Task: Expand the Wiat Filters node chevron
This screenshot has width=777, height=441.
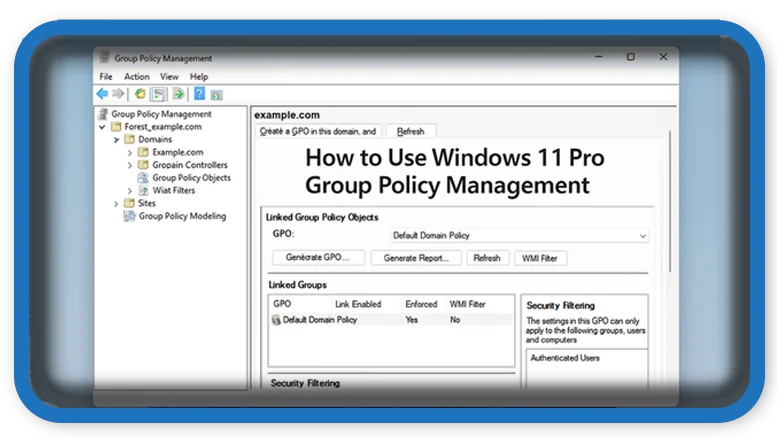Action: tap(129, 191)
